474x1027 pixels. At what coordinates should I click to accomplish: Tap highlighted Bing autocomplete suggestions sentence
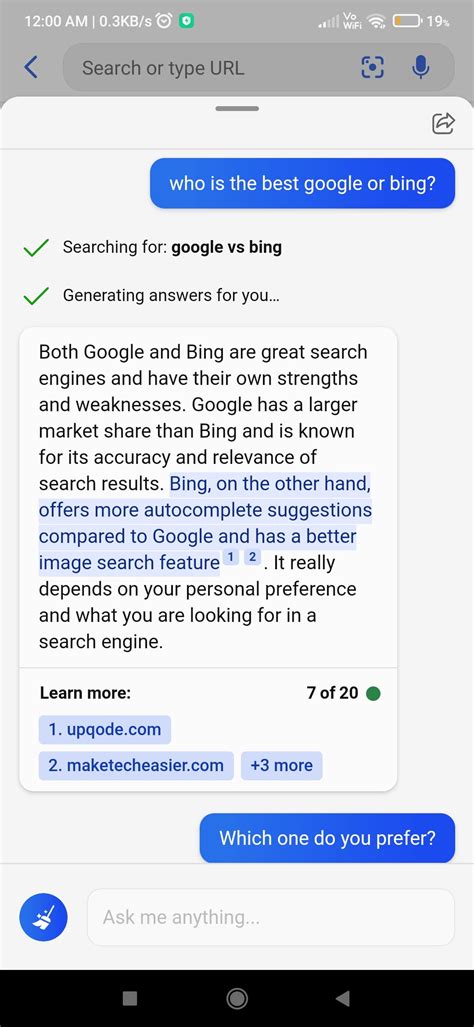205,523
